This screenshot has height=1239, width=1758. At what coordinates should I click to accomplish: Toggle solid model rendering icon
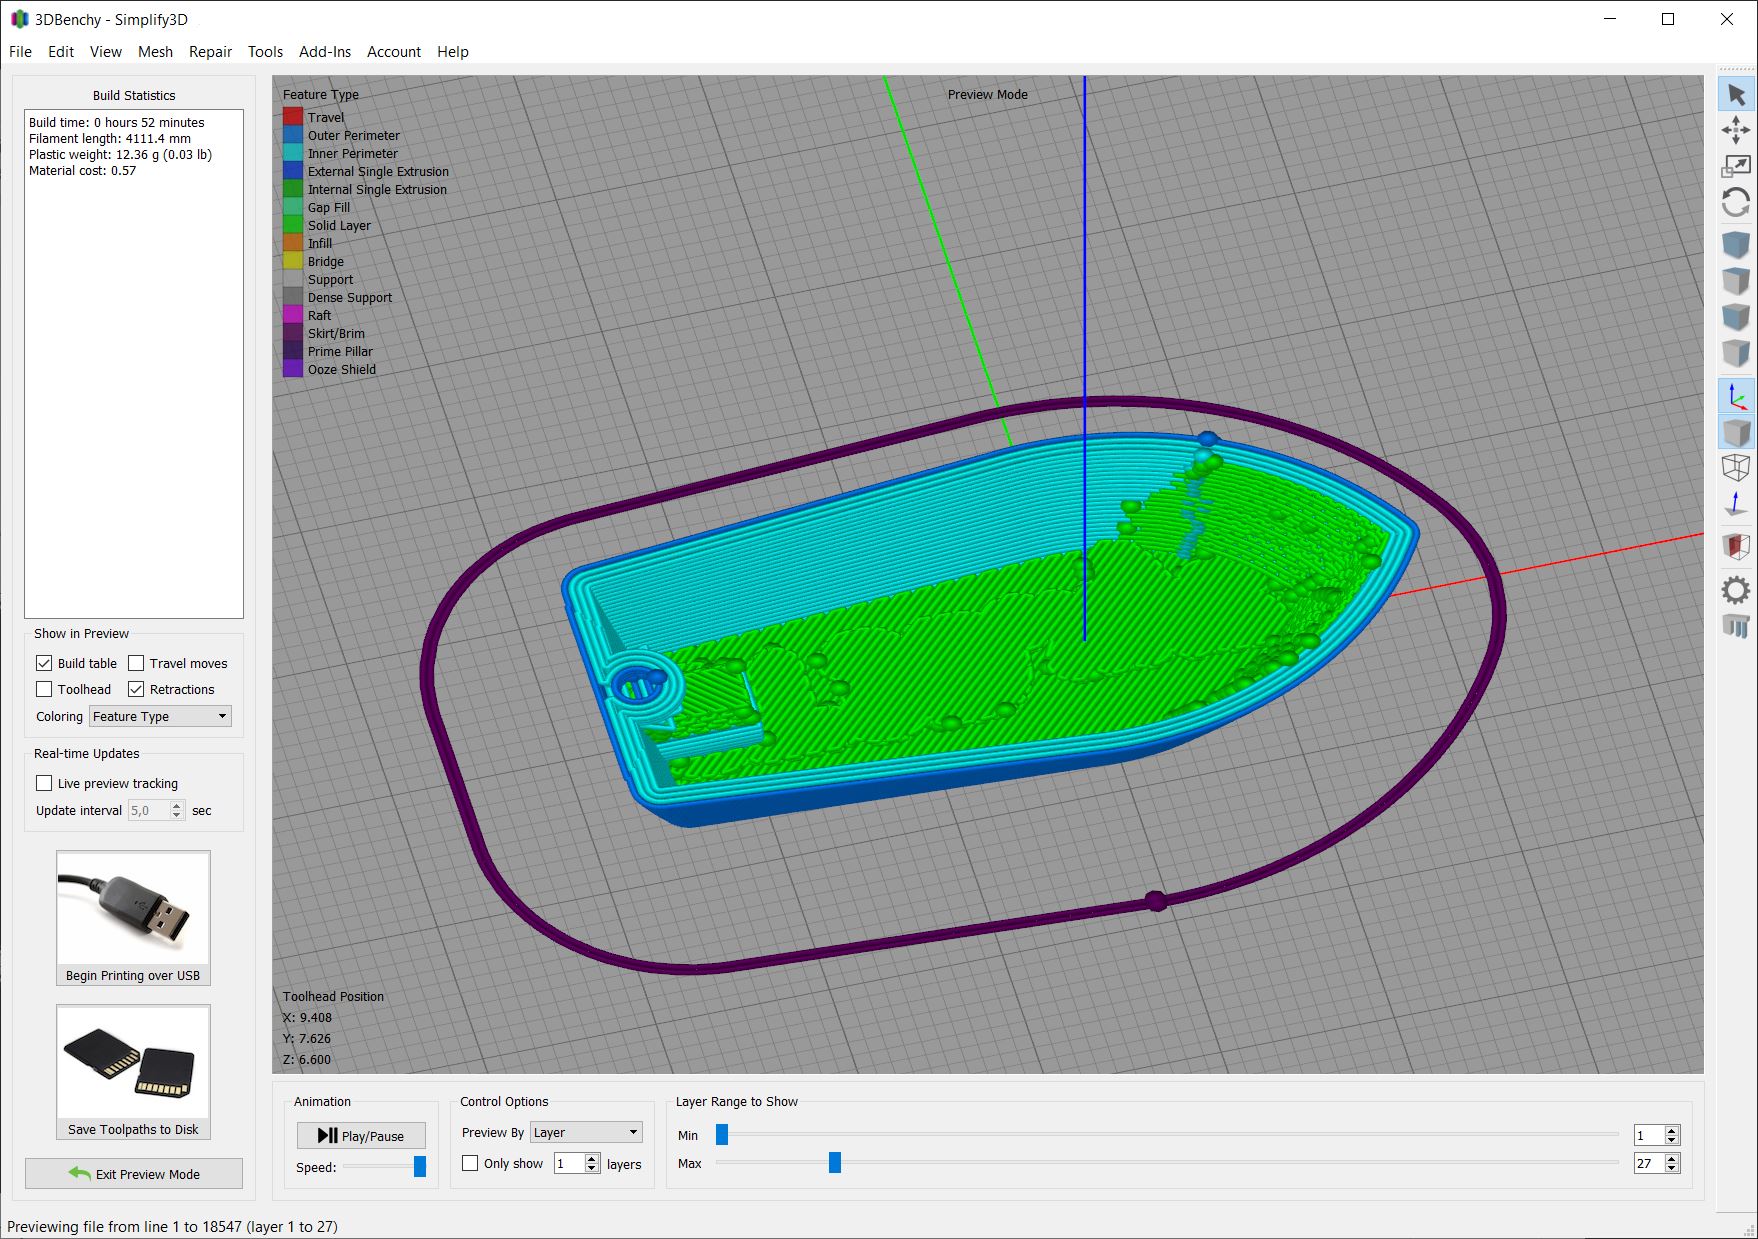pos(1736,432)
